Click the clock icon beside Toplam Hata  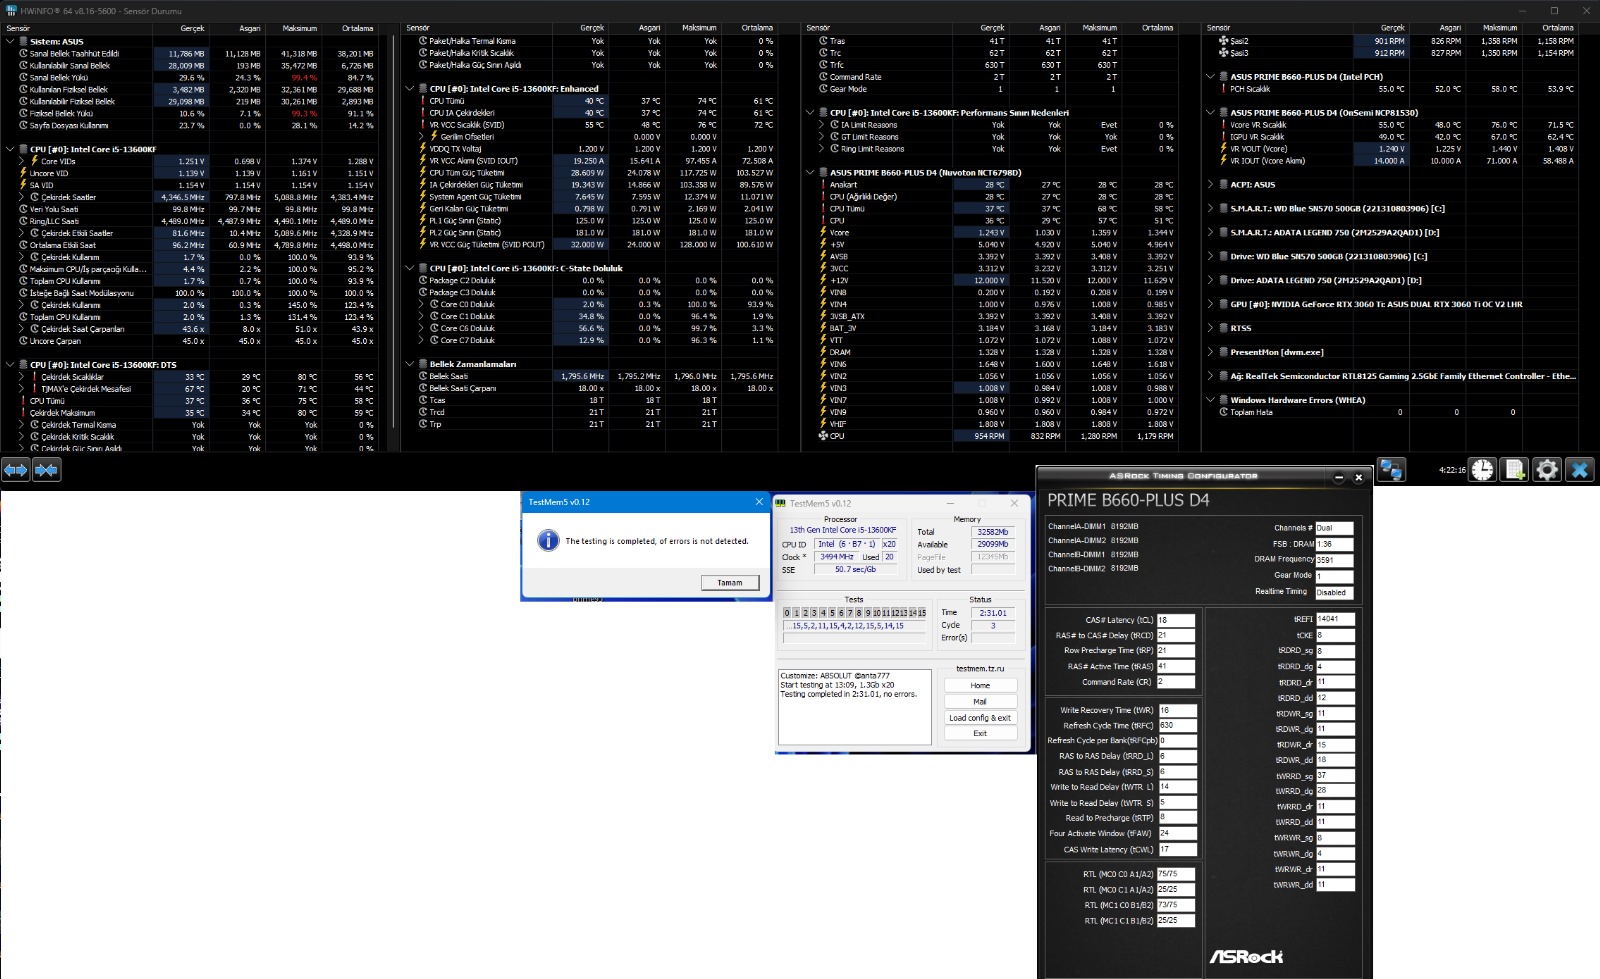(x=1223, y=412)
